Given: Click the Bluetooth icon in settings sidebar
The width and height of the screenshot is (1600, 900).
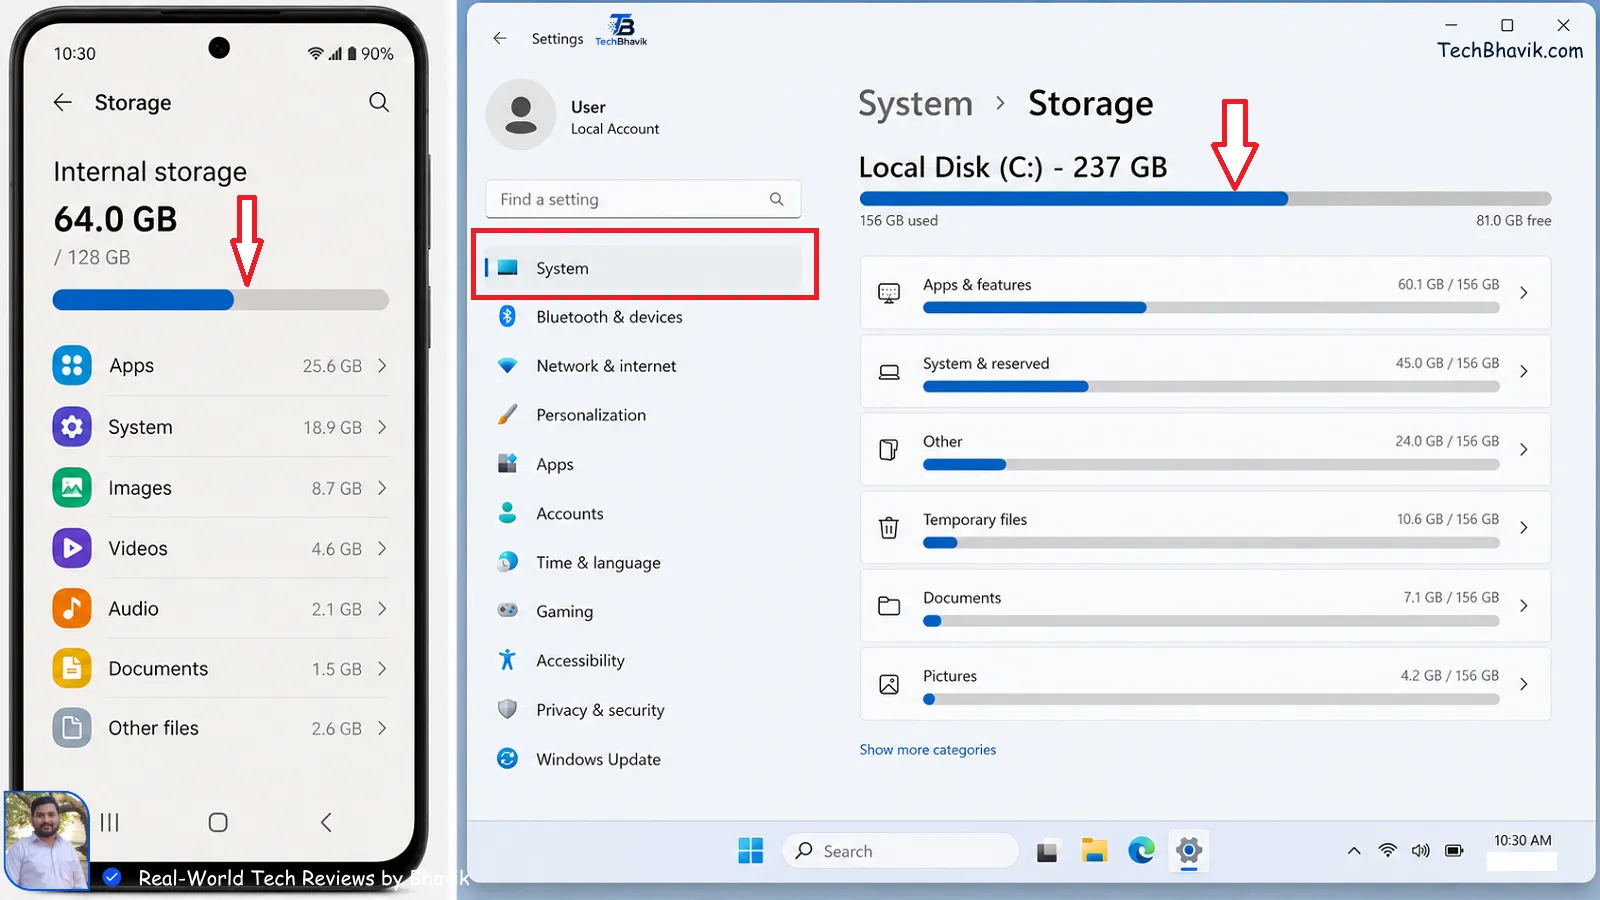Looking at the screenshot, I should [507, 316].
